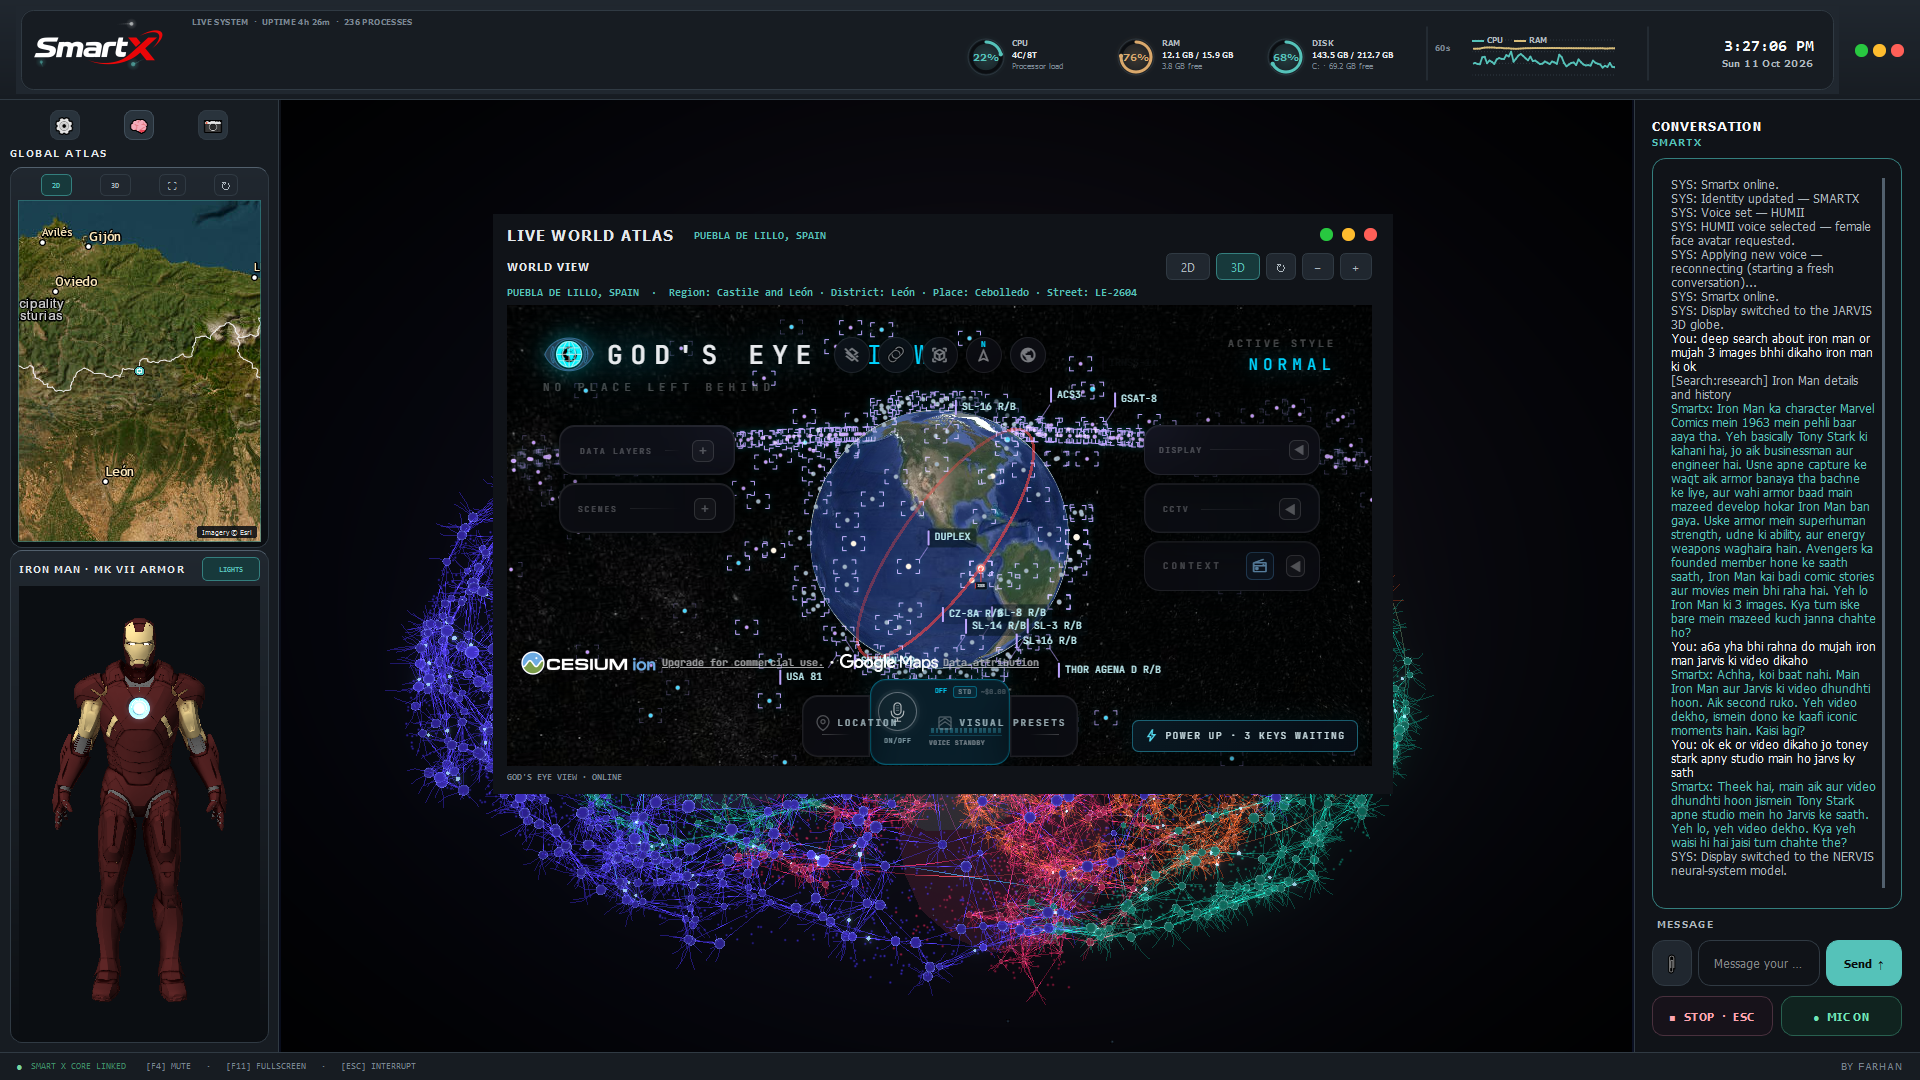The image size is (1920, 1080).
Task: Click the God's Eye globe-eye logo
Action: pyautogui.click(x=569, y=354)
